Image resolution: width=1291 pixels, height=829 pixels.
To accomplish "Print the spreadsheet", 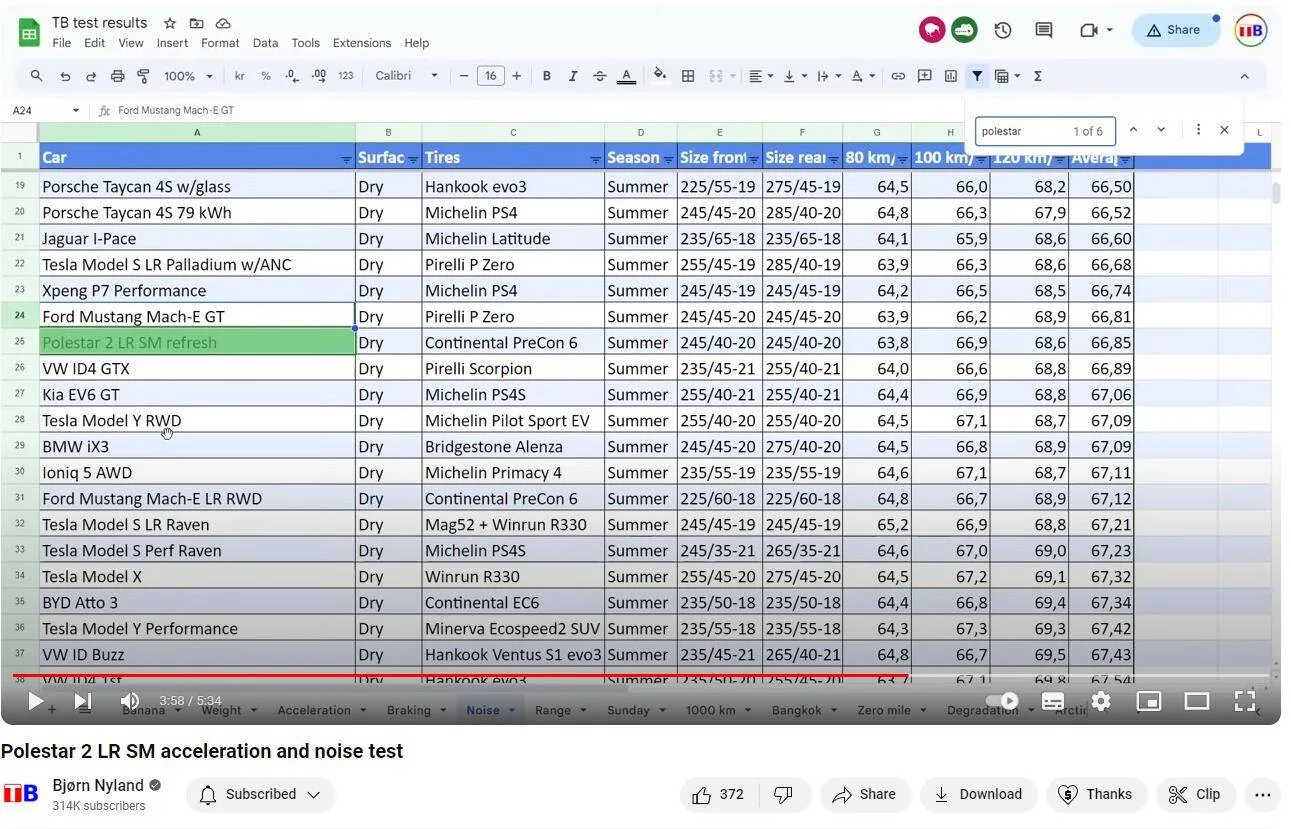I will coord(117,76).
